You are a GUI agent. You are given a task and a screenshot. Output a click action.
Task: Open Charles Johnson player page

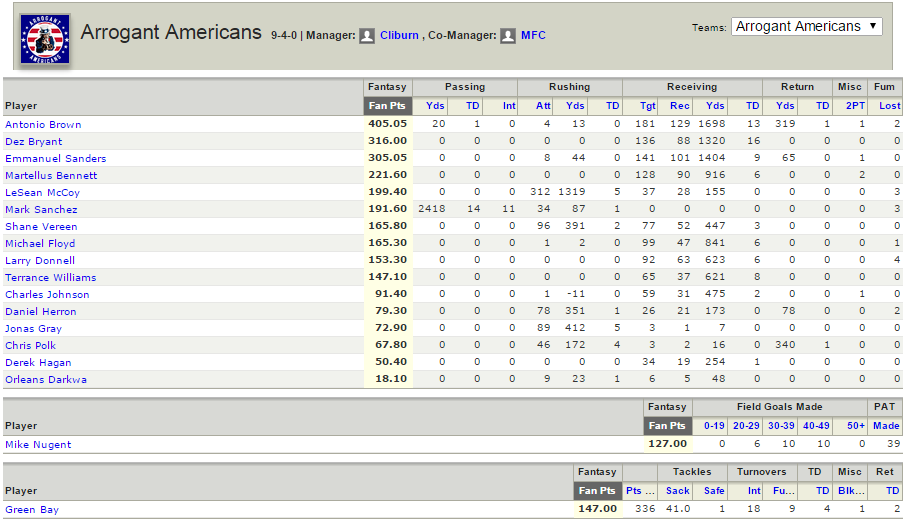(47, 295)
